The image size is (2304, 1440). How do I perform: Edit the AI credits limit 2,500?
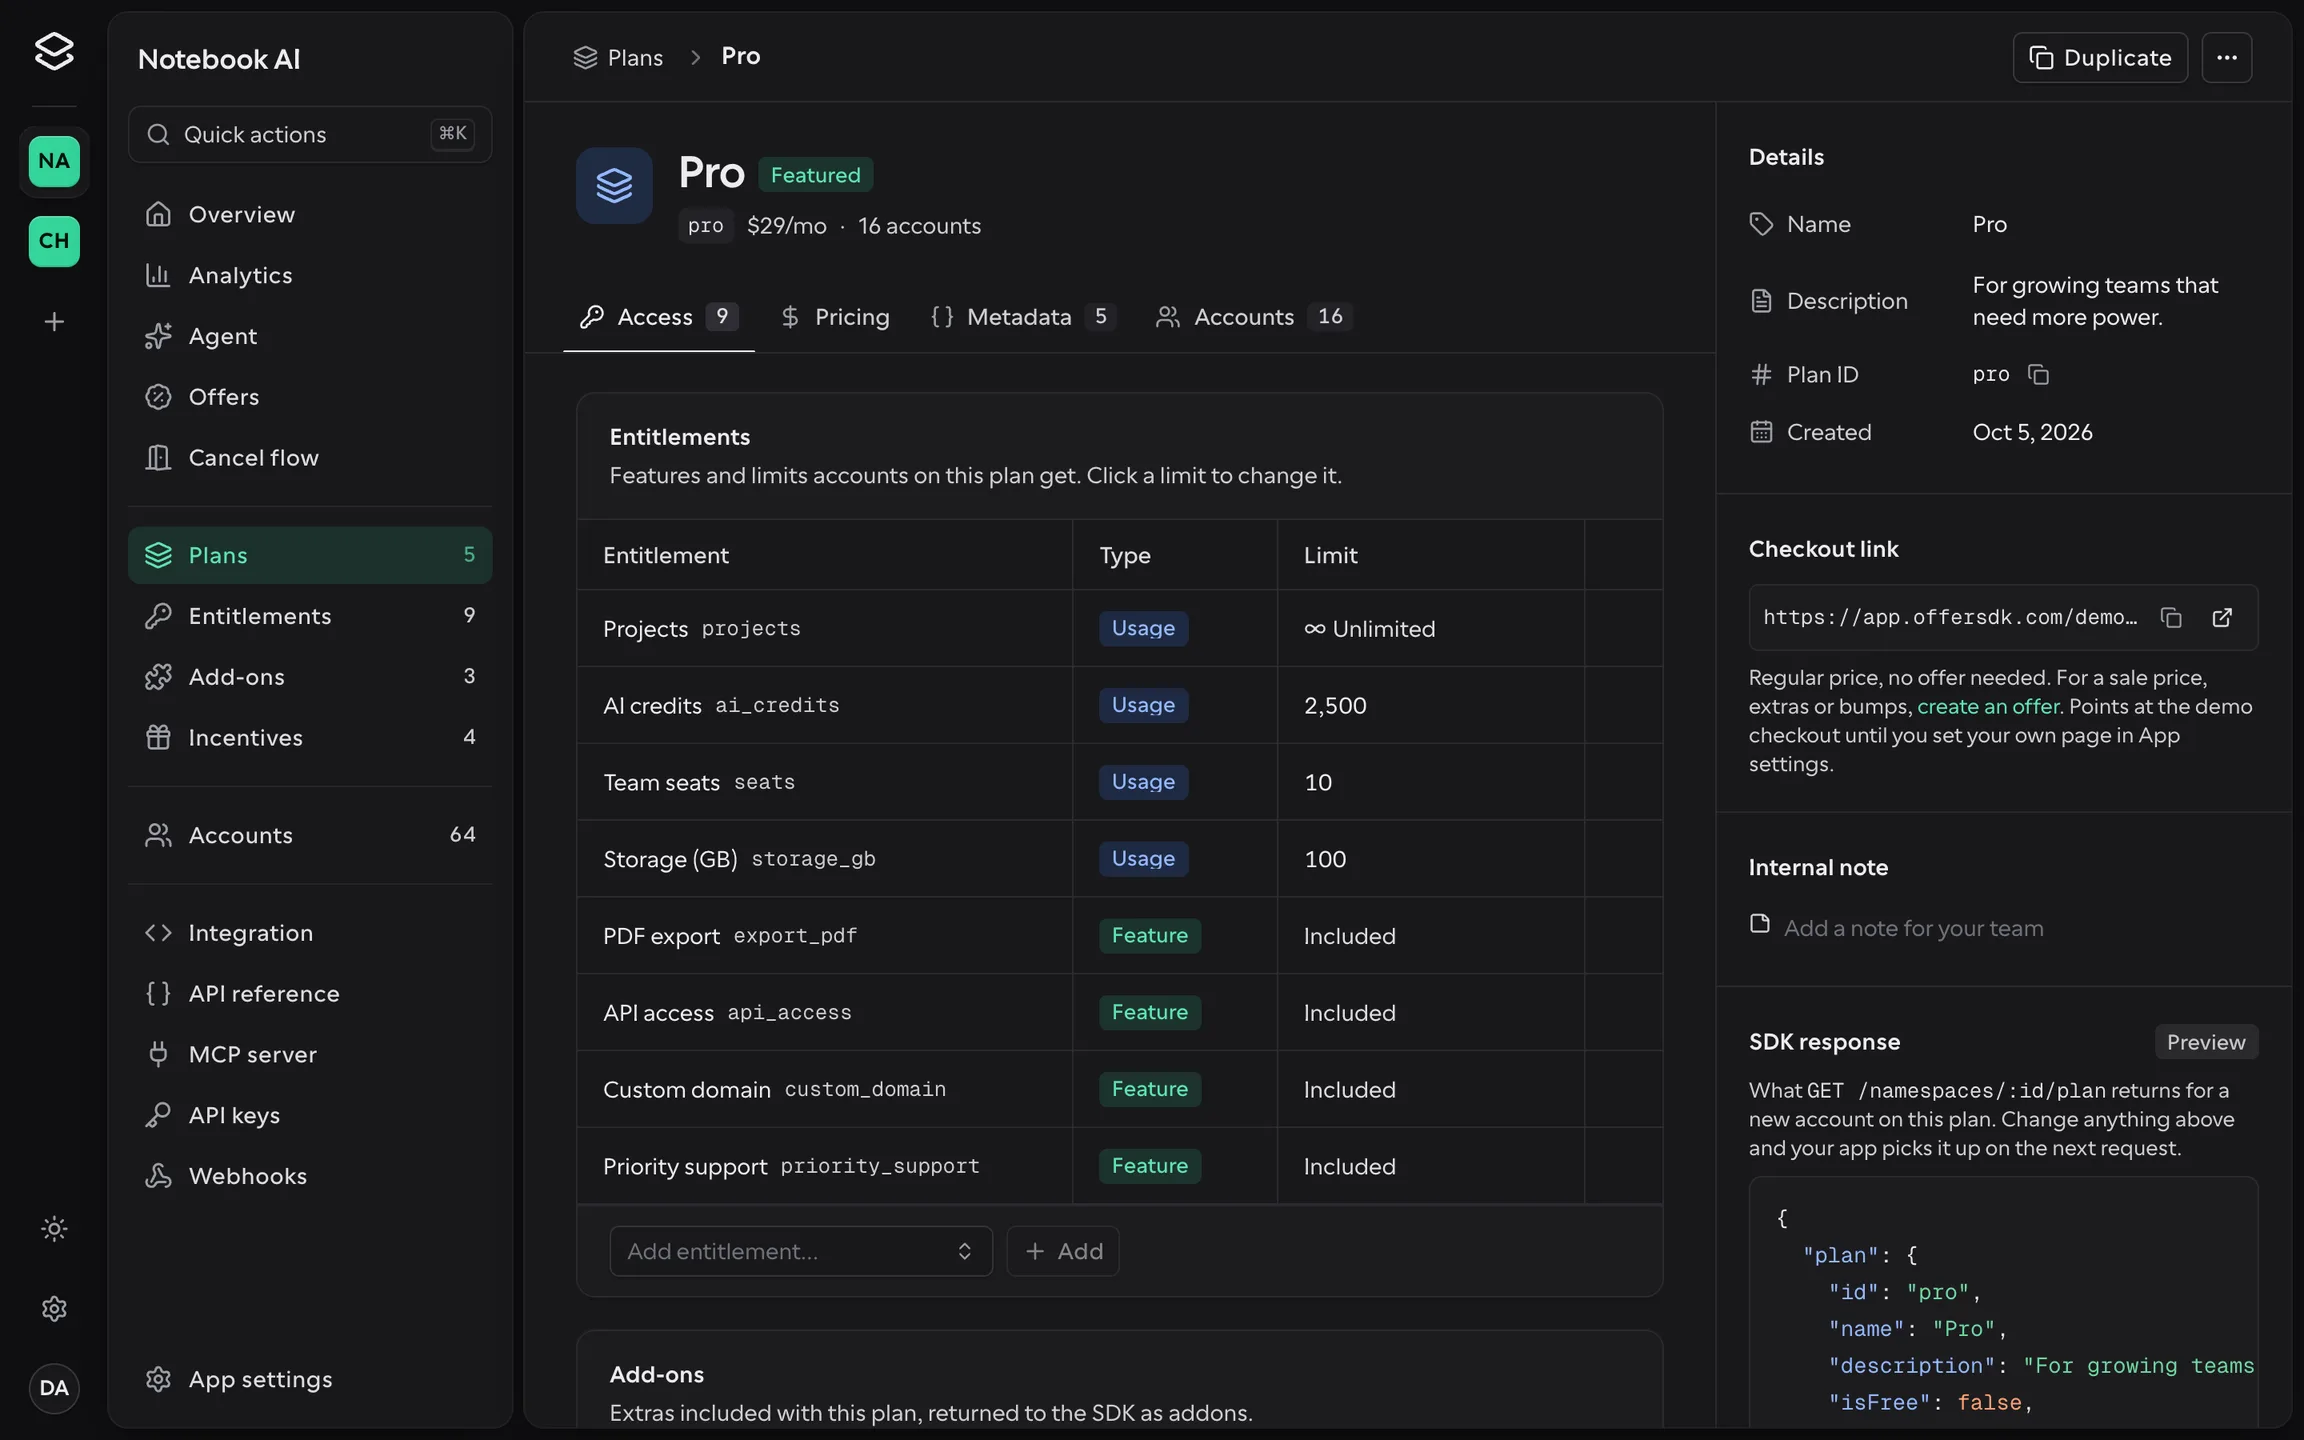coord(1335,706)
